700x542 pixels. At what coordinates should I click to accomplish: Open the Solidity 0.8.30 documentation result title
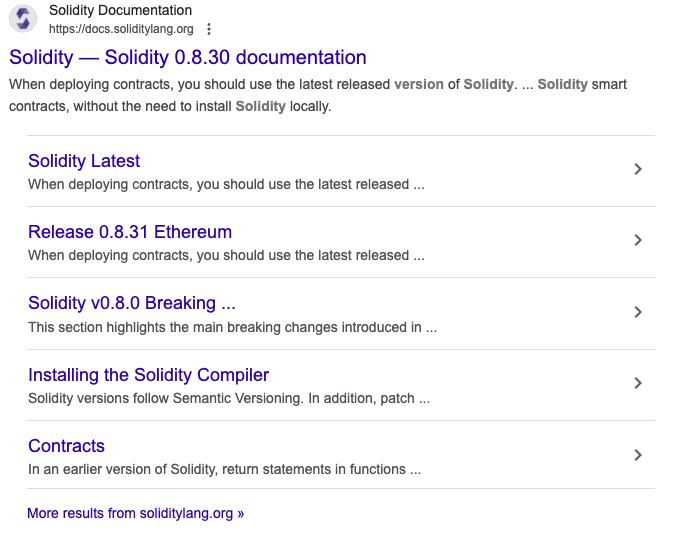(188, 57)
